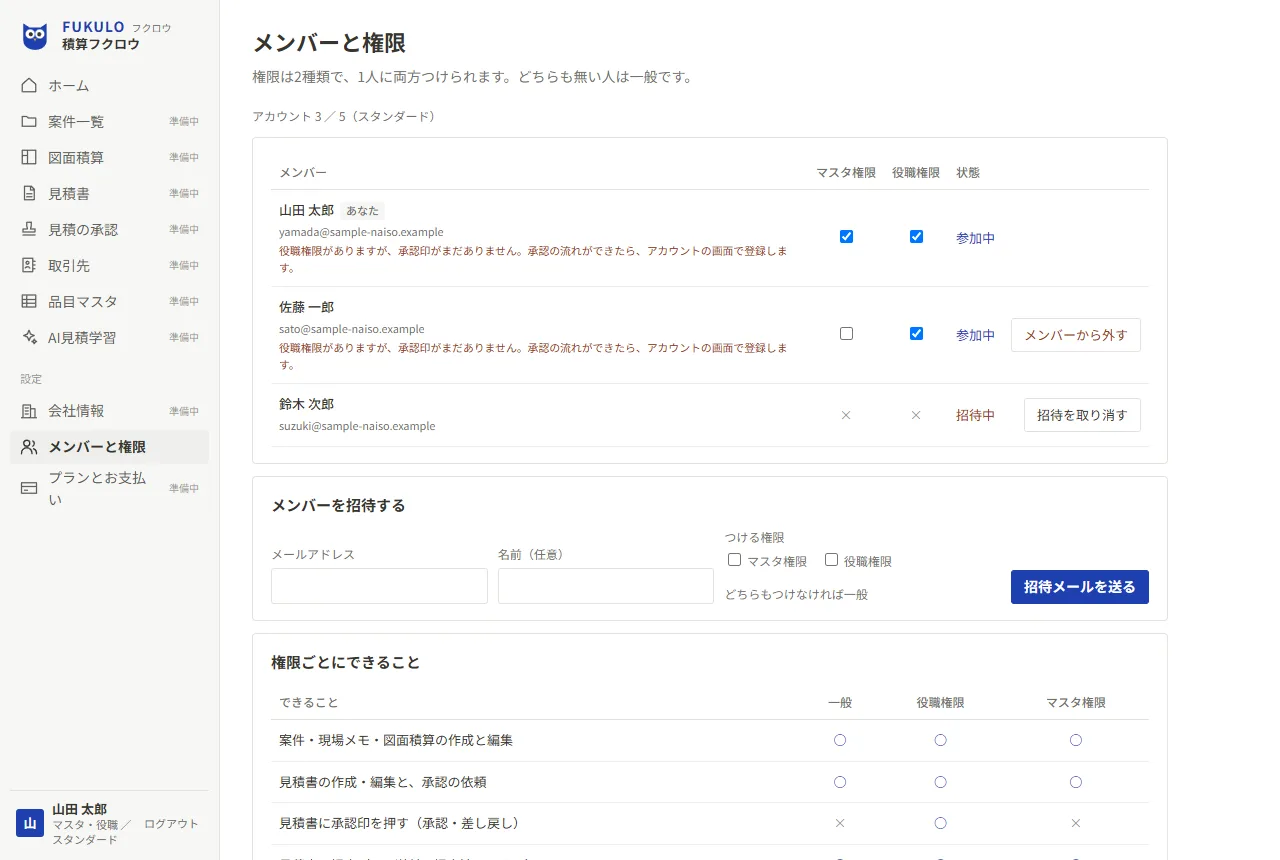This screenshot has height=860, width=1280.
Task: Click the 取引先 contact icon
Action: (x=29, y=266)
